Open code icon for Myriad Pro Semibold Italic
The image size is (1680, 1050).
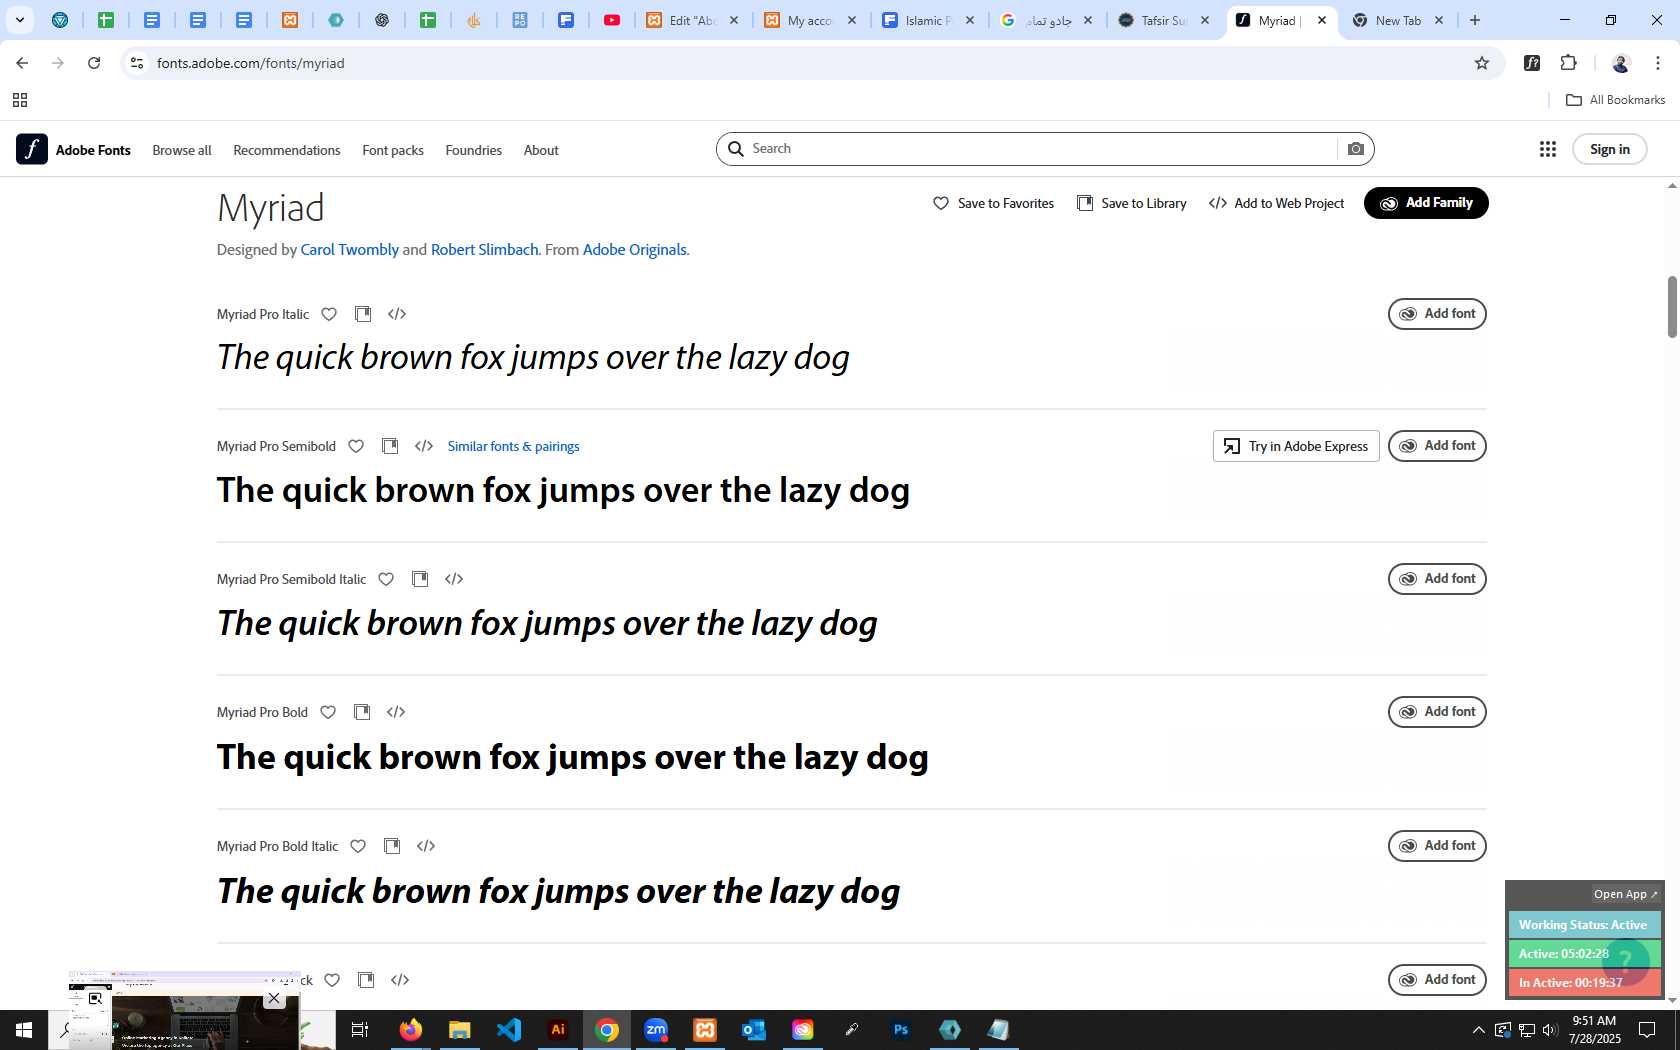click(454, 579)
